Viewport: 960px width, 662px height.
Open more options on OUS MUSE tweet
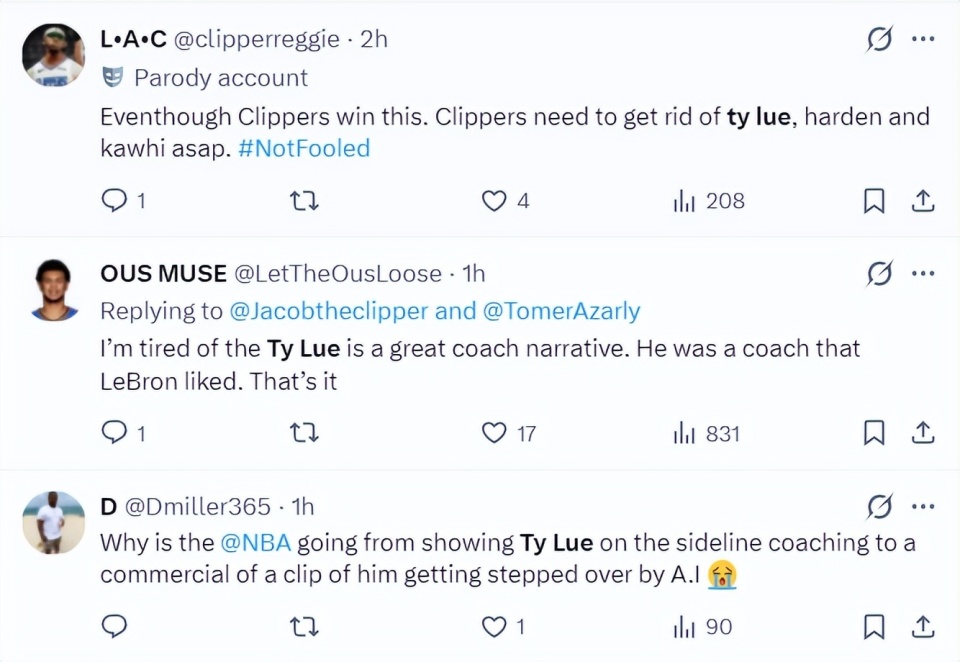[922, 273]
